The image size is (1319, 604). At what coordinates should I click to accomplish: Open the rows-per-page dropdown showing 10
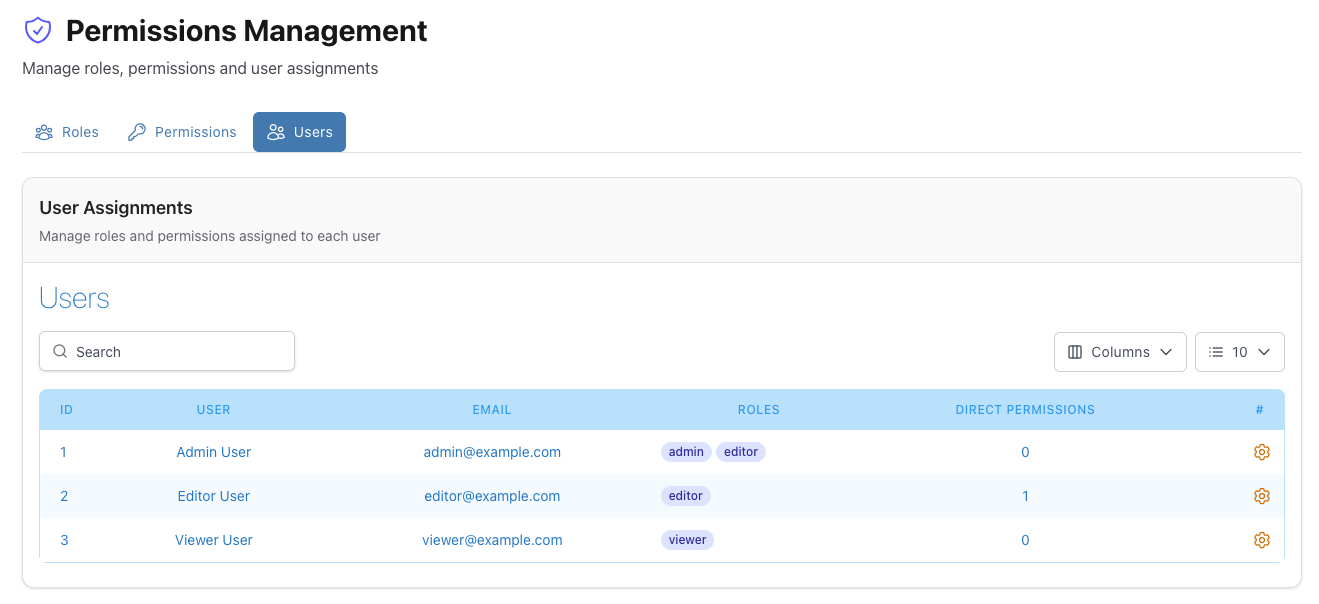click(x=1239, y=351)
